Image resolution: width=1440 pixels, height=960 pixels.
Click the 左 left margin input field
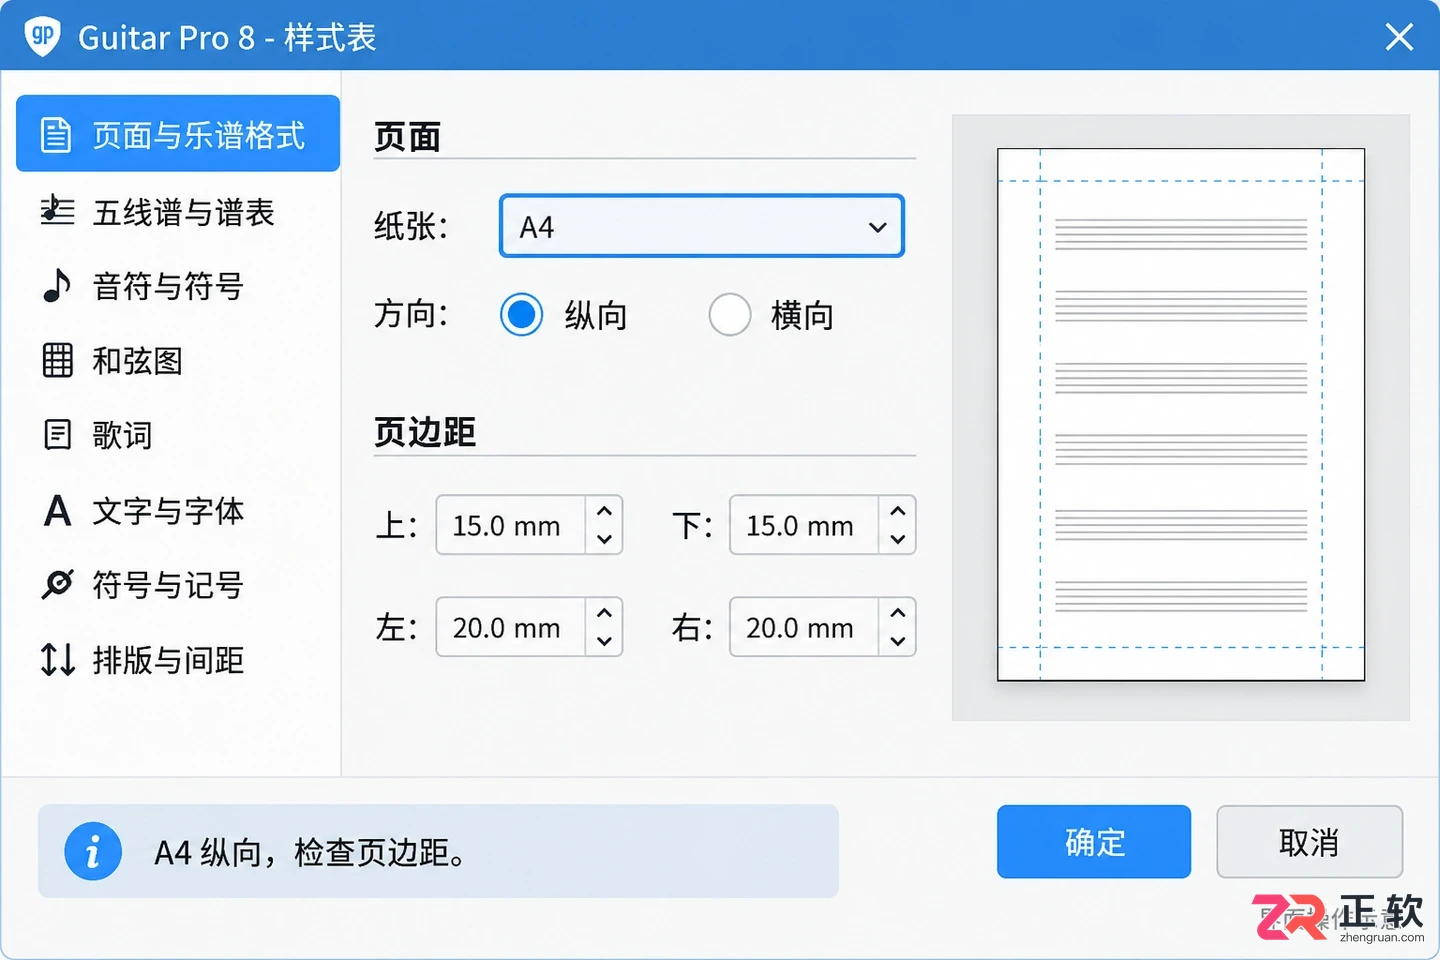point(511,627)
